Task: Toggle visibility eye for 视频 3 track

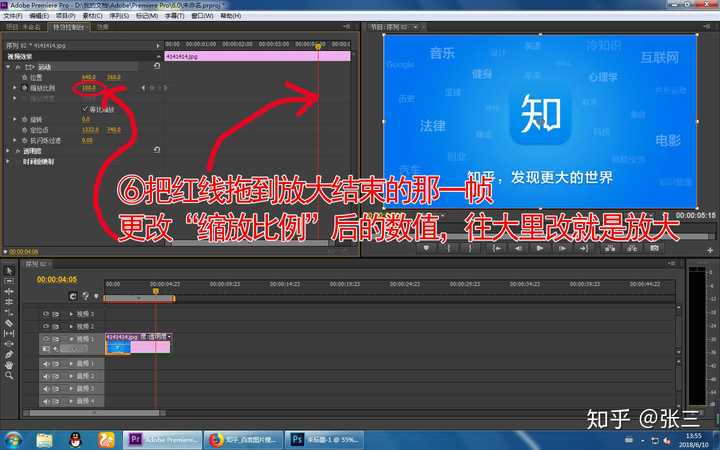Action: tap(46, 314)
